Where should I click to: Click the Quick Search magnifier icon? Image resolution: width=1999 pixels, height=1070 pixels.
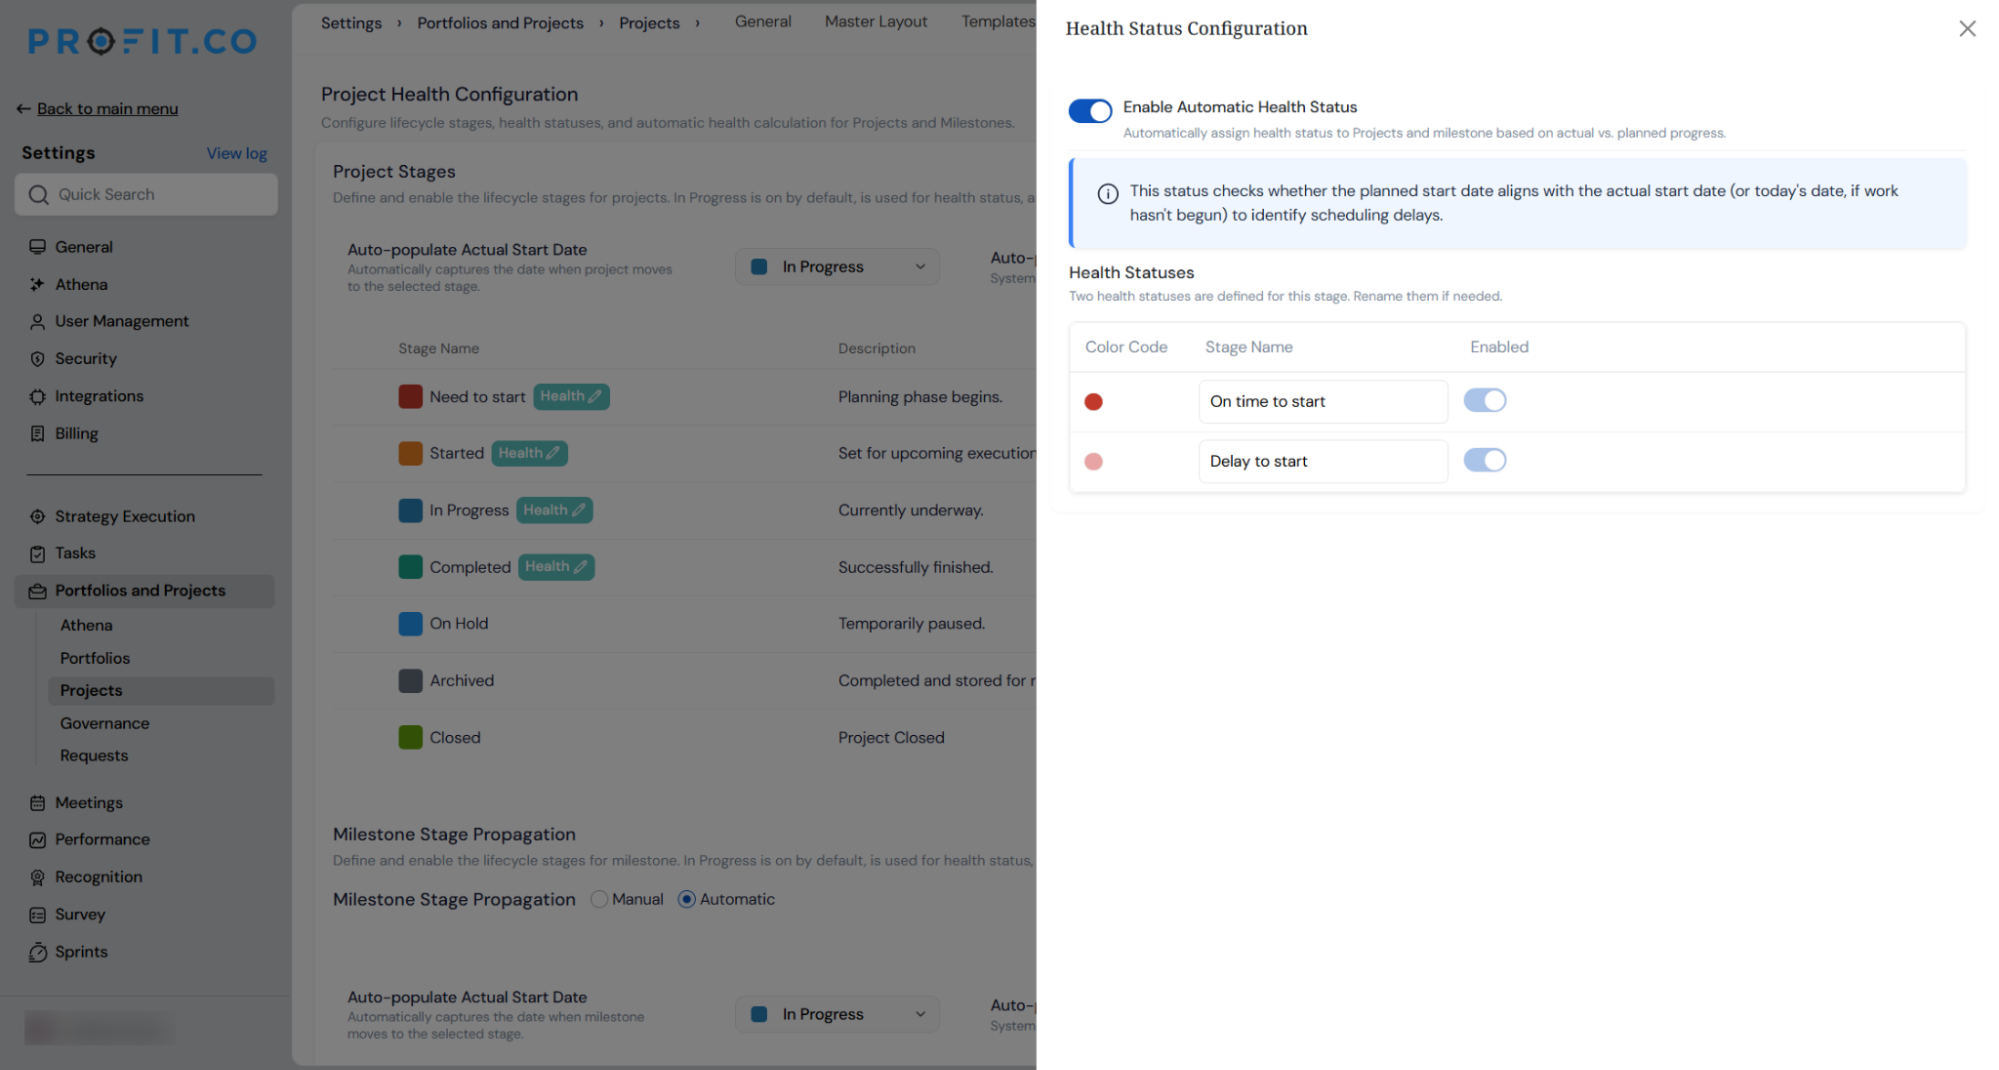(38, 195)
